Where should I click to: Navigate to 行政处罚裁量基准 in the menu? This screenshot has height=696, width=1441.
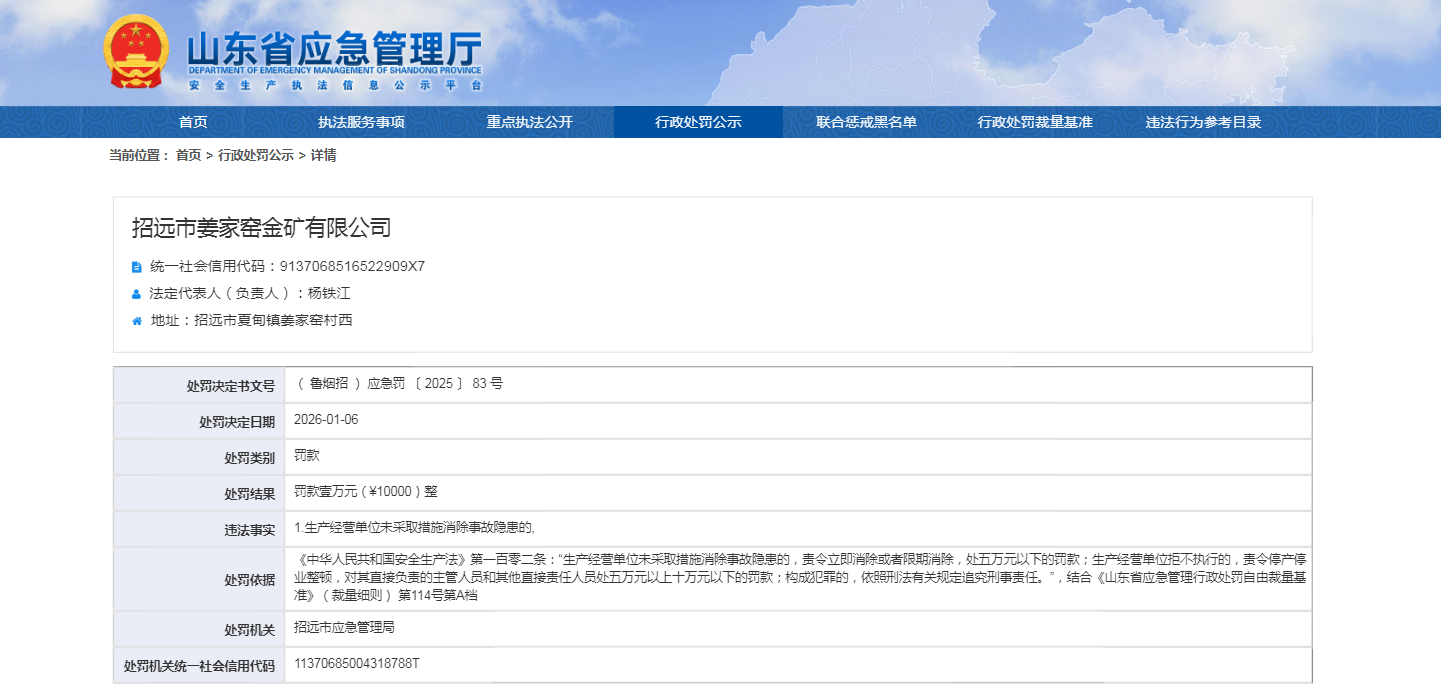point(1035,122)
